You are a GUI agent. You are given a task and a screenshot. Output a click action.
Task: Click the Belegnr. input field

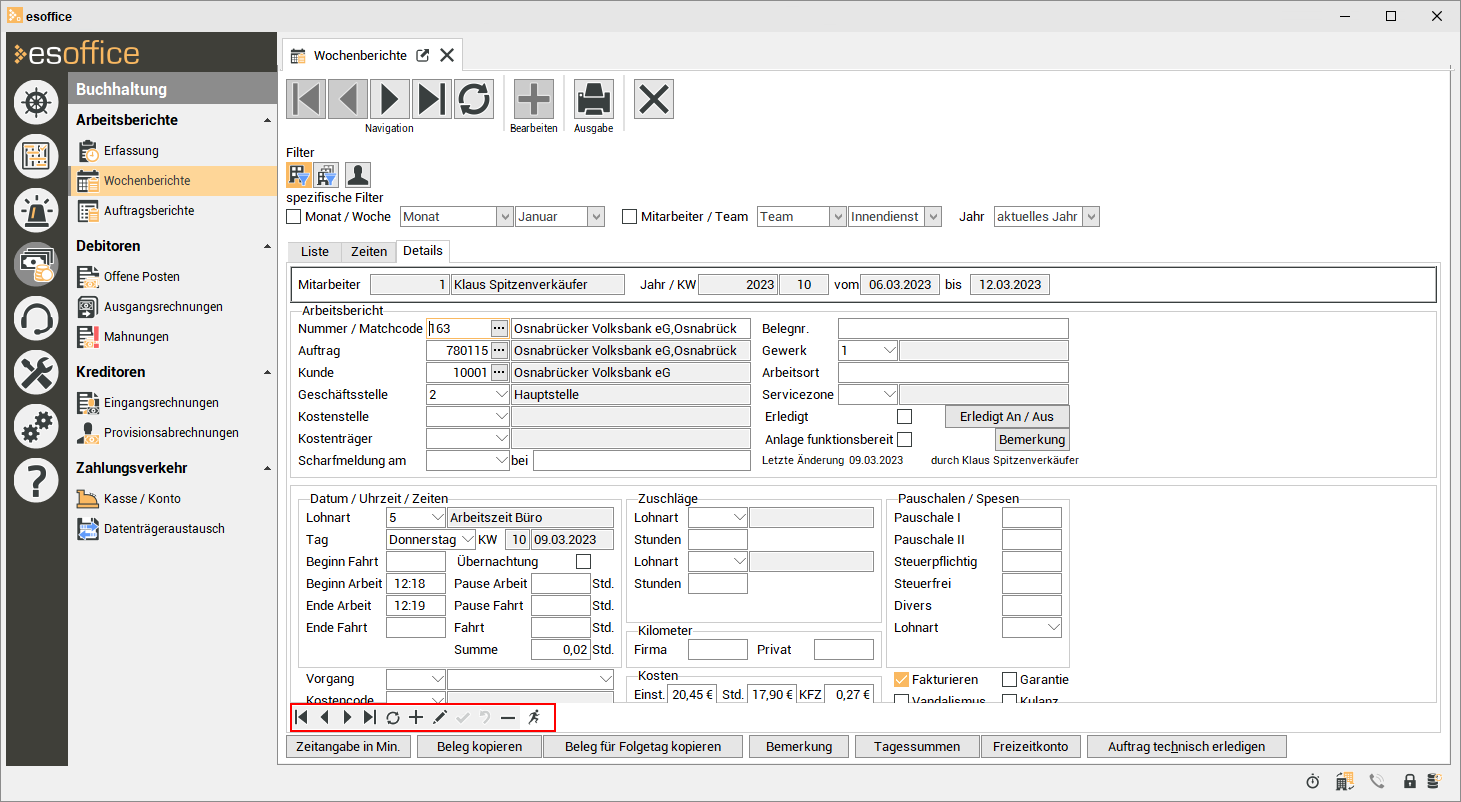coord(952,329)
